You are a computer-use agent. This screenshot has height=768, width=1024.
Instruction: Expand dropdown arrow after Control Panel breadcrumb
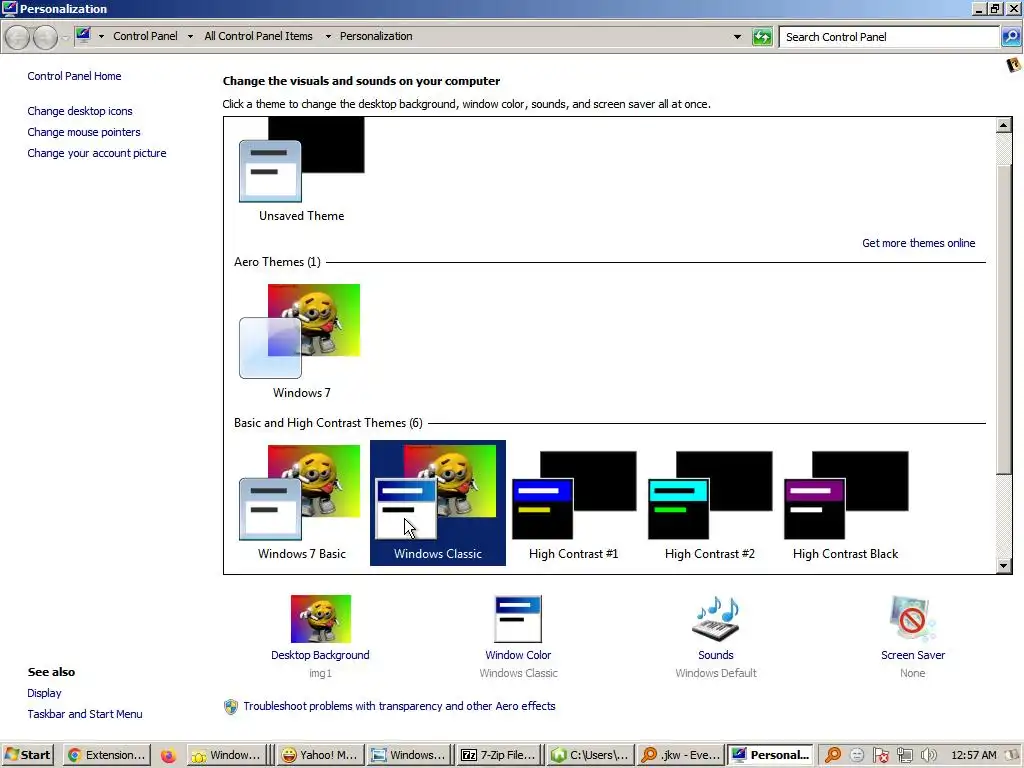click(190, 37)
